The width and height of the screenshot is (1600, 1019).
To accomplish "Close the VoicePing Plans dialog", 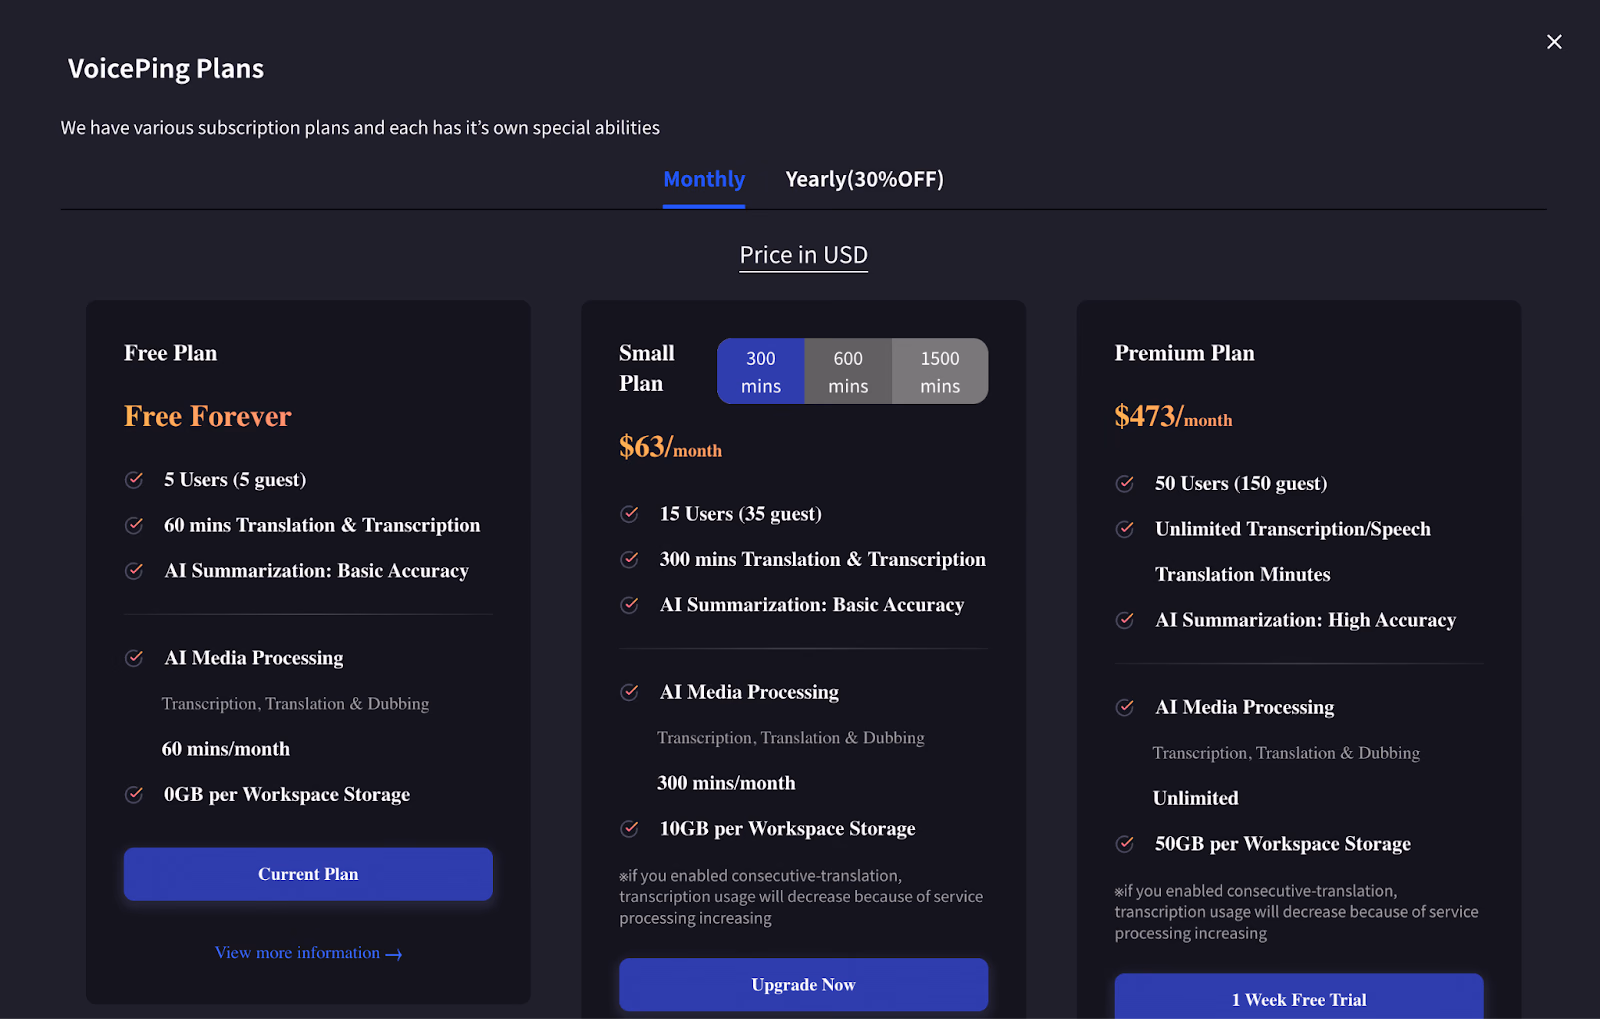I will pos(1554,42).
